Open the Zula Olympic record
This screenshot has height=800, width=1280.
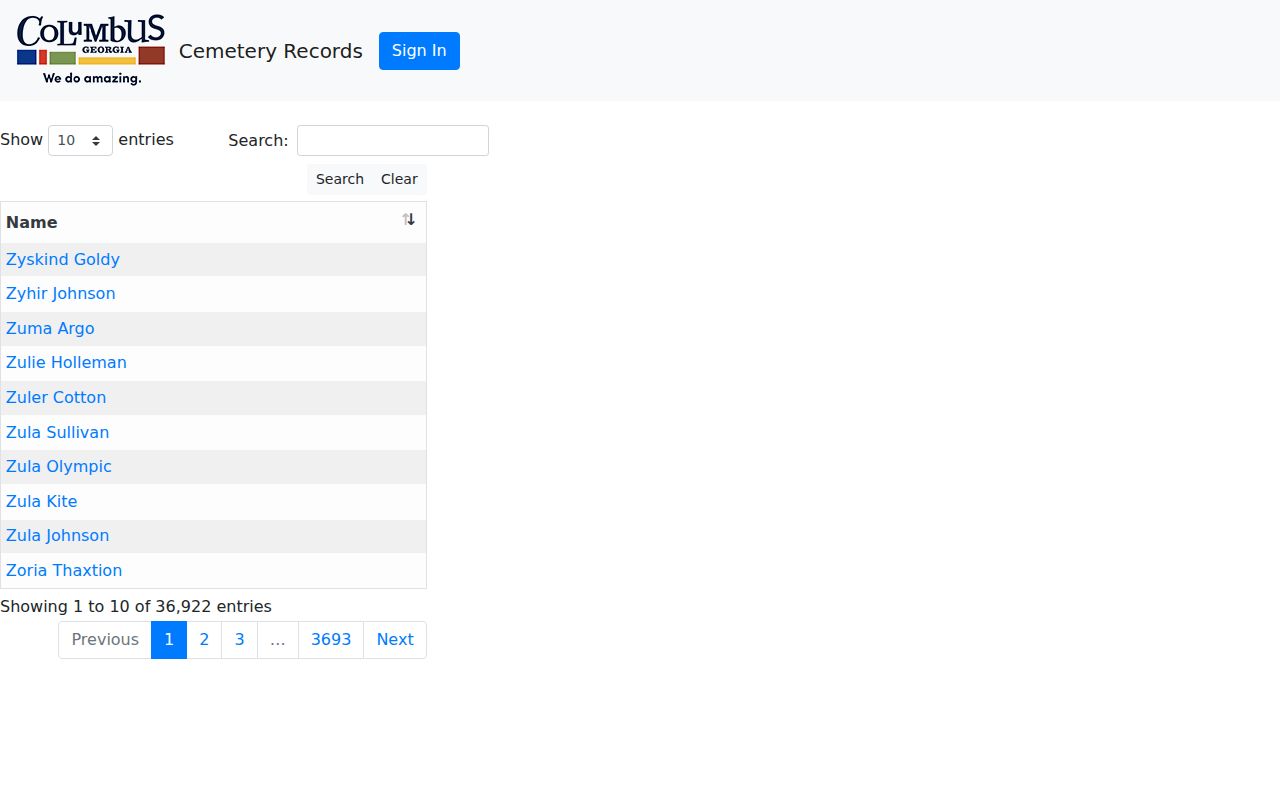59,466
